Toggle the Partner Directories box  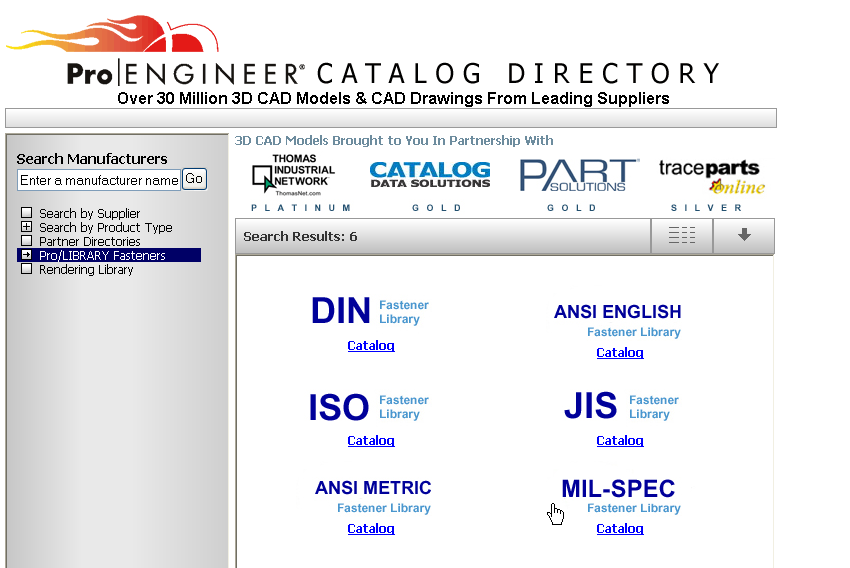[x=27, y=241]
